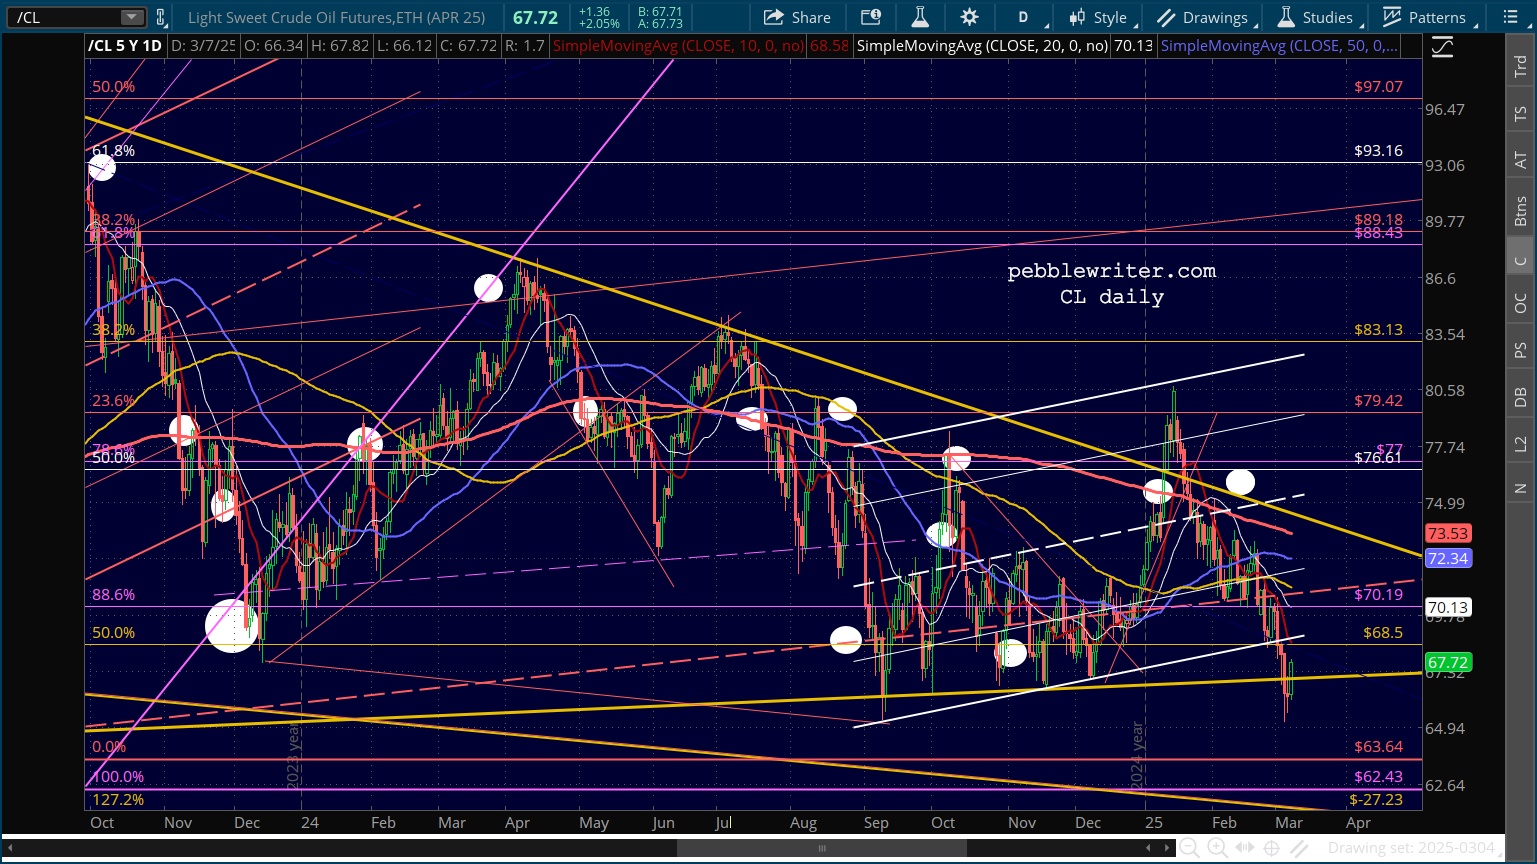The width and height of the screenshot is (1537, 864).
Task: Open the DB side tab
Action: point(1520,397)
